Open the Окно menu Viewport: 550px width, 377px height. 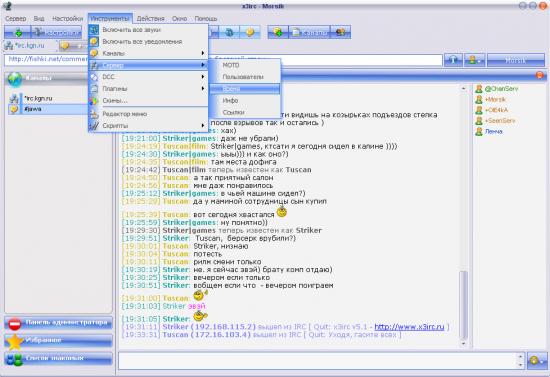179,19
